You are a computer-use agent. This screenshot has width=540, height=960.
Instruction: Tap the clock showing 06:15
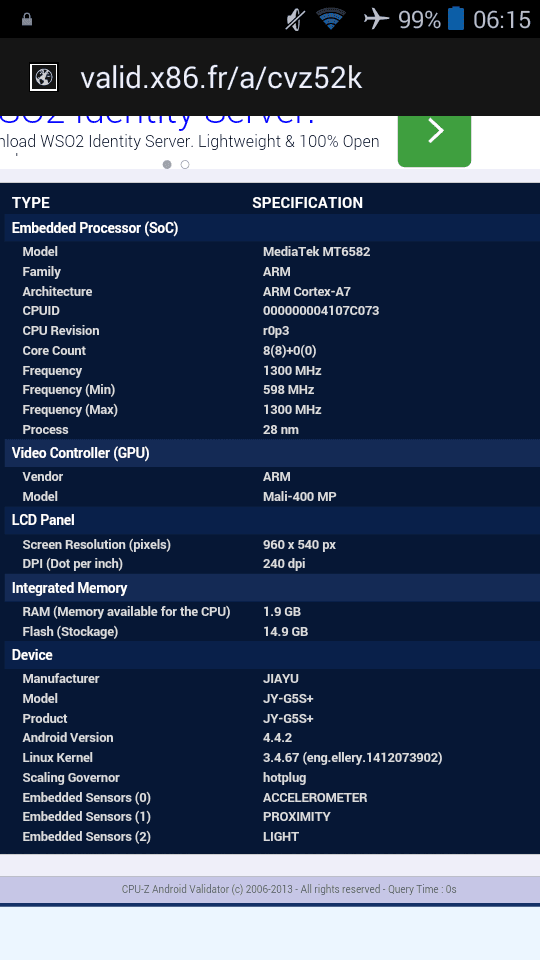[x=501, y=20]
